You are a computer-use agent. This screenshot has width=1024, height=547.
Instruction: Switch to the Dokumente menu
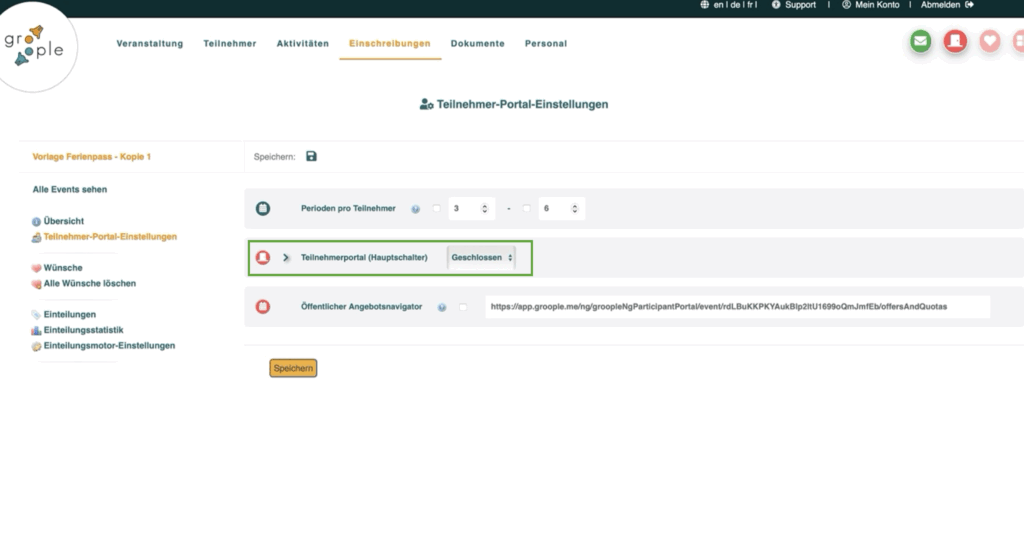477,44
